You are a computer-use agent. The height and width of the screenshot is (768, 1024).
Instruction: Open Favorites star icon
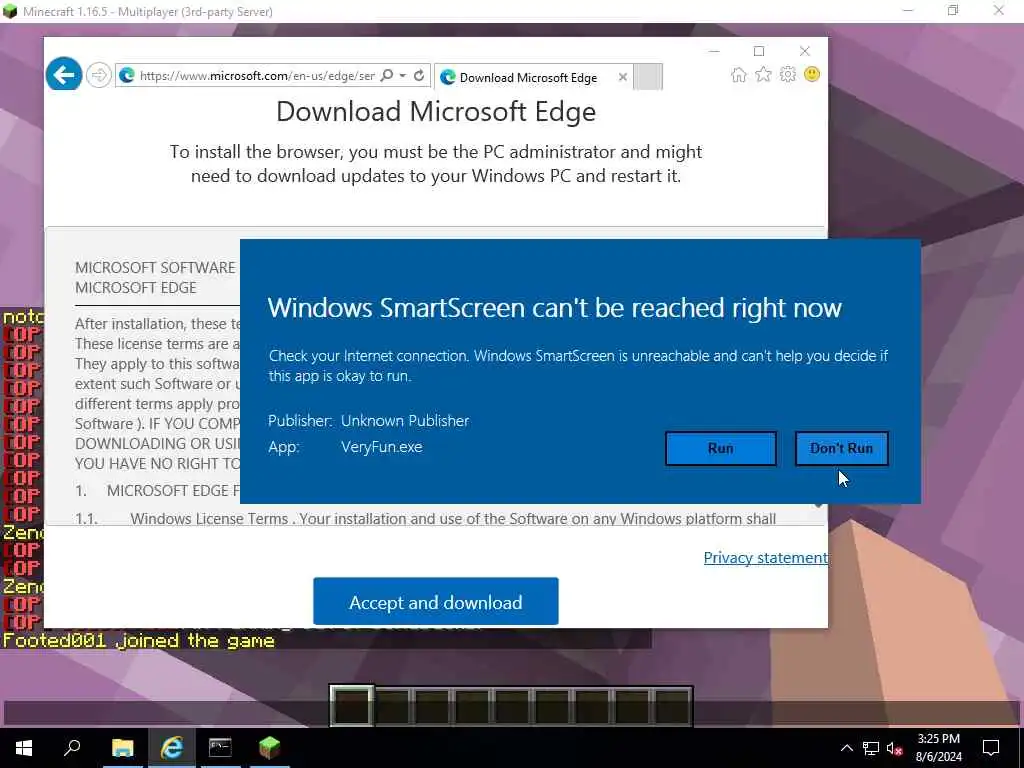coord(763,74)
